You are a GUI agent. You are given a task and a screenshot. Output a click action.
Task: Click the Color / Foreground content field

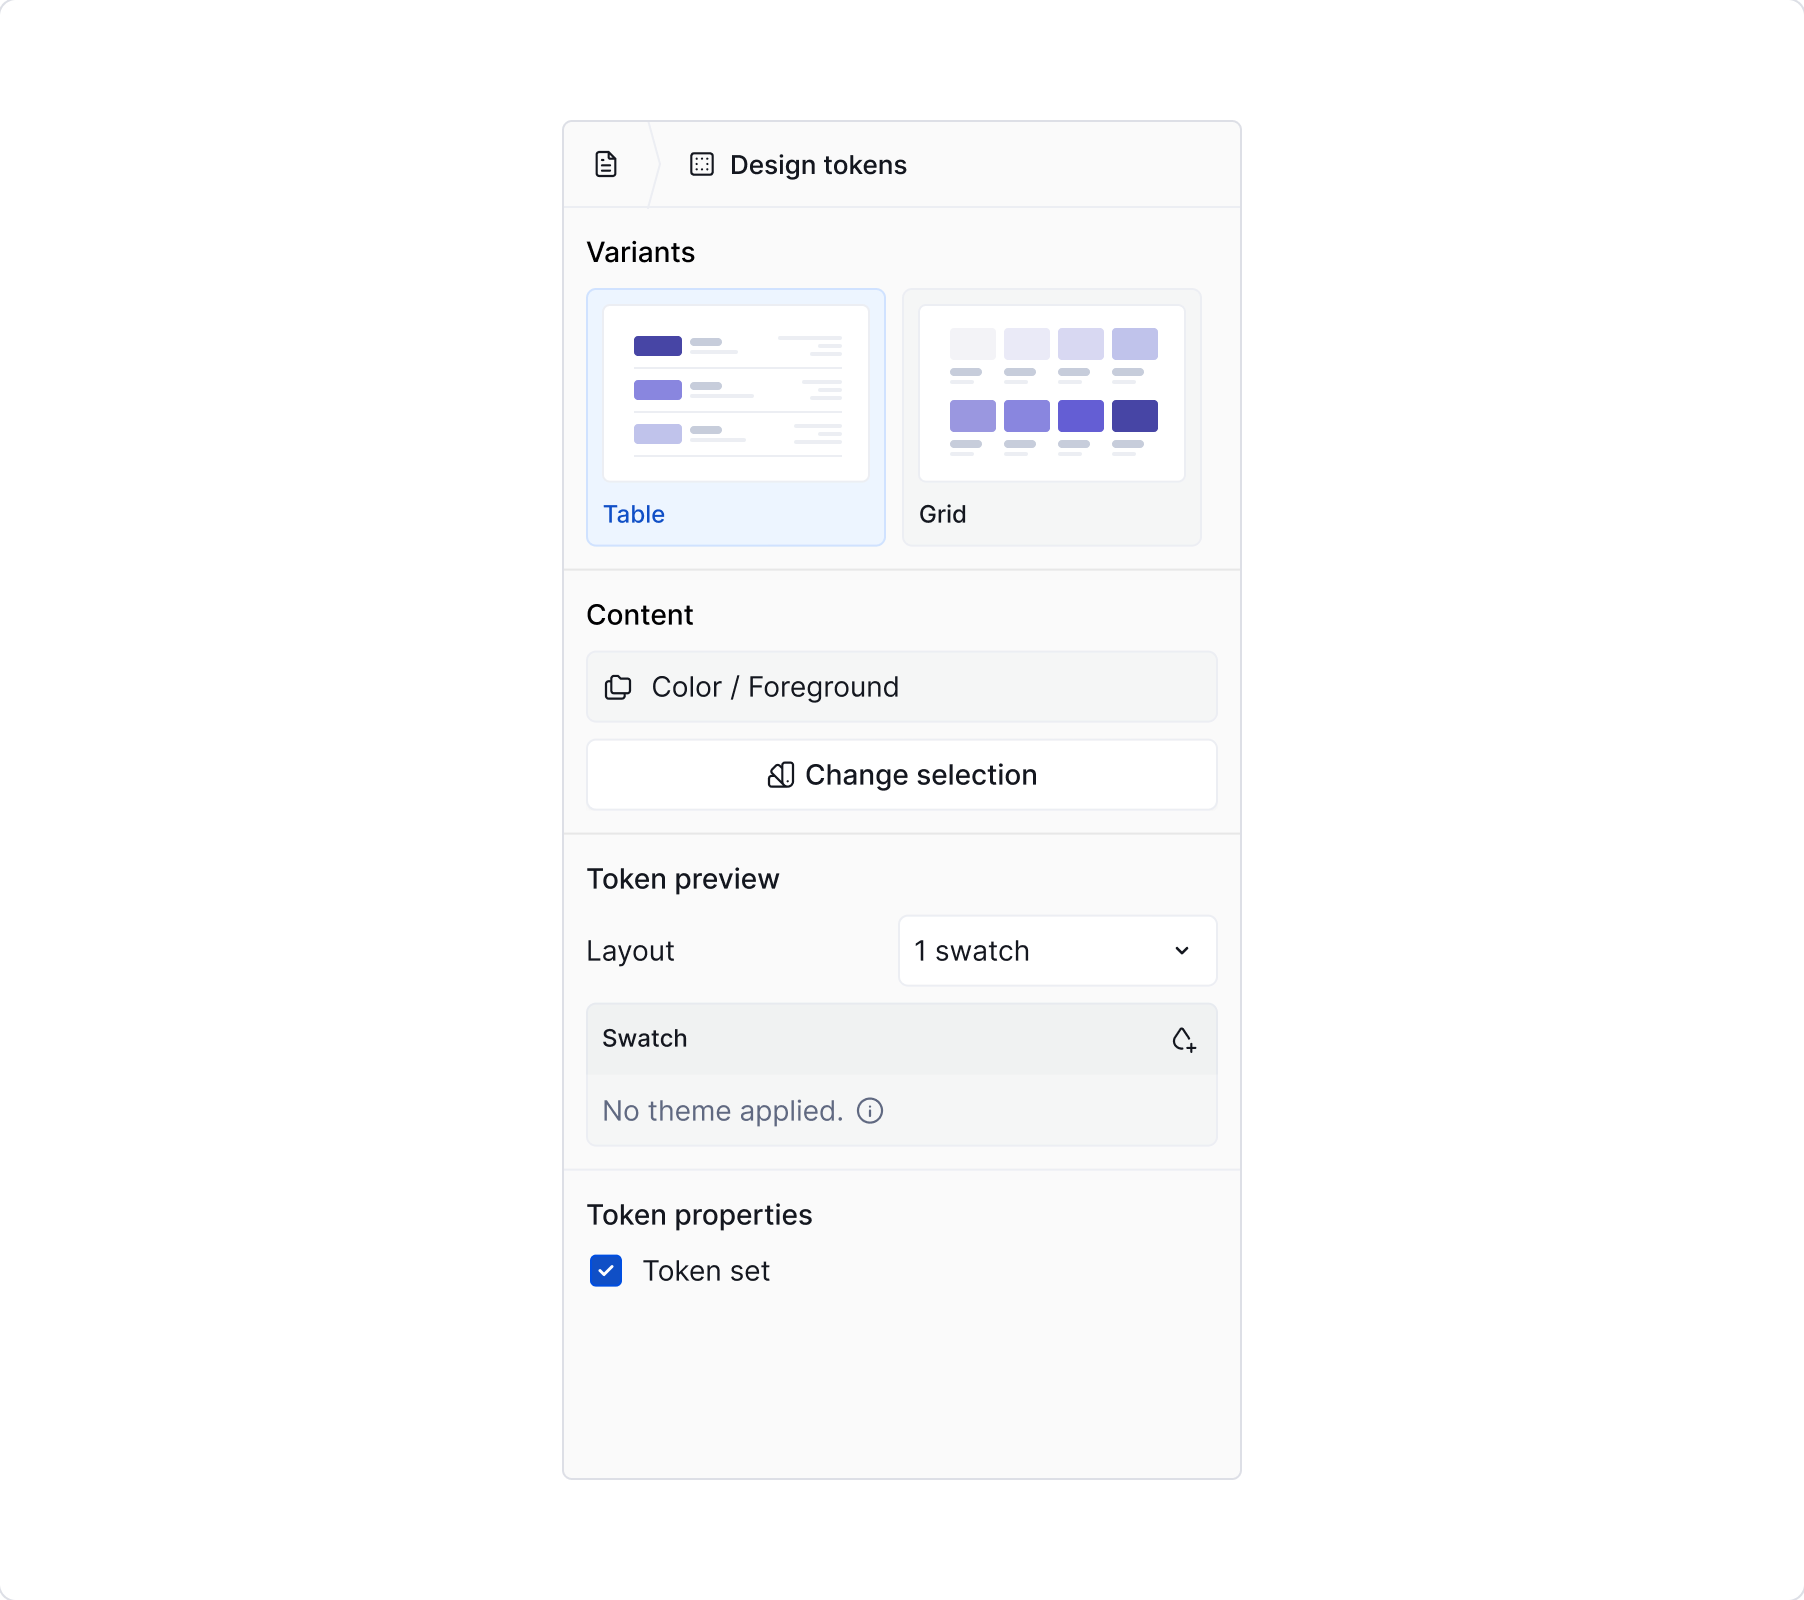pyautogui.click(x=900, y=686)
